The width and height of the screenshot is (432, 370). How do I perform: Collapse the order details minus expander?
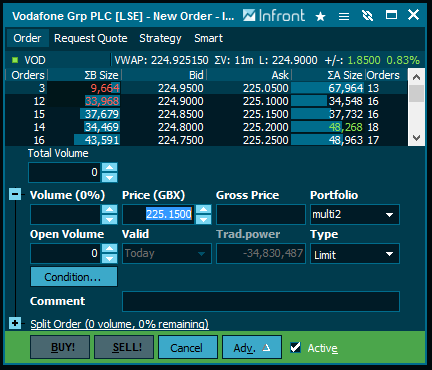click(15, 194)
